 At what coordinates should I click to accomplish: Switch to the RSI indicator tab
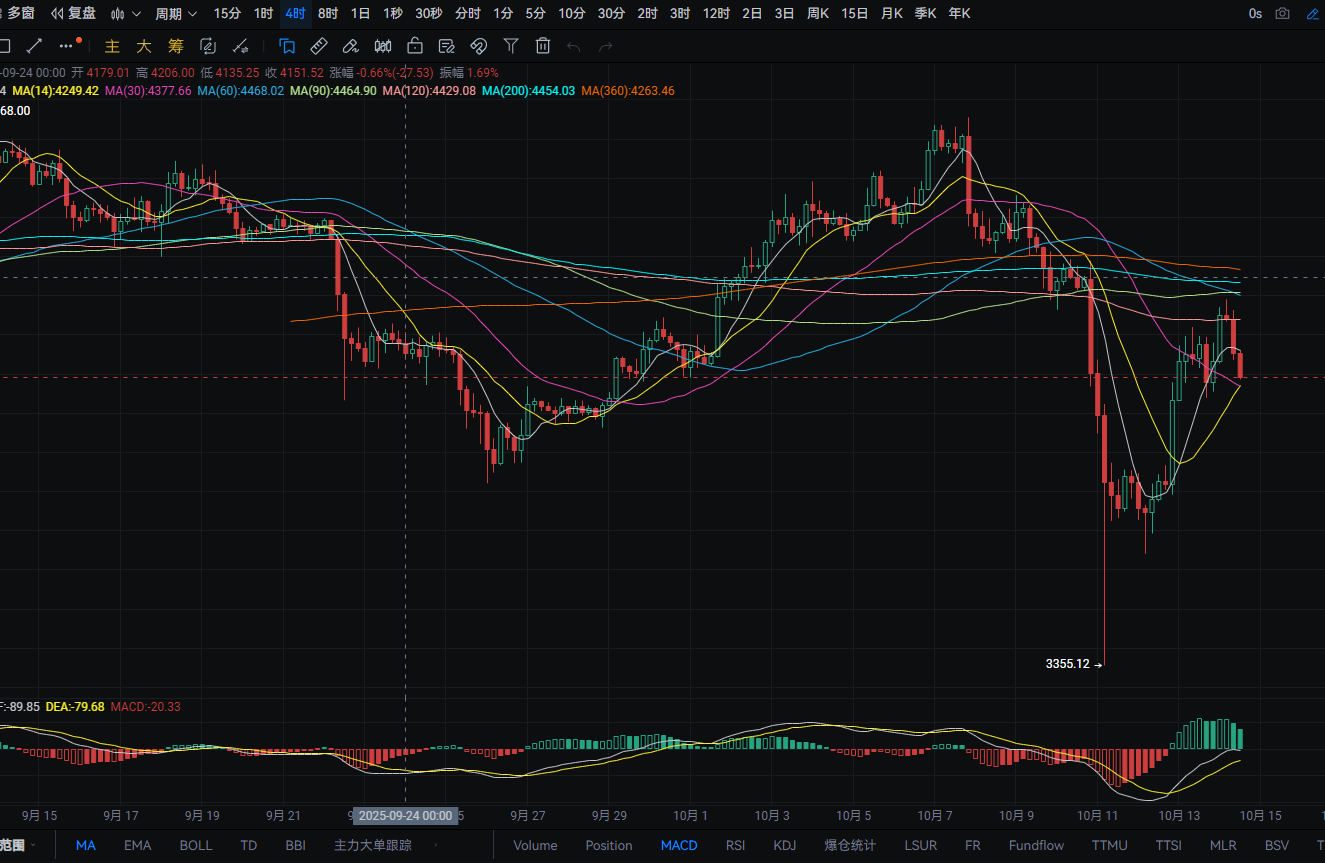click(x=735, y=845)
